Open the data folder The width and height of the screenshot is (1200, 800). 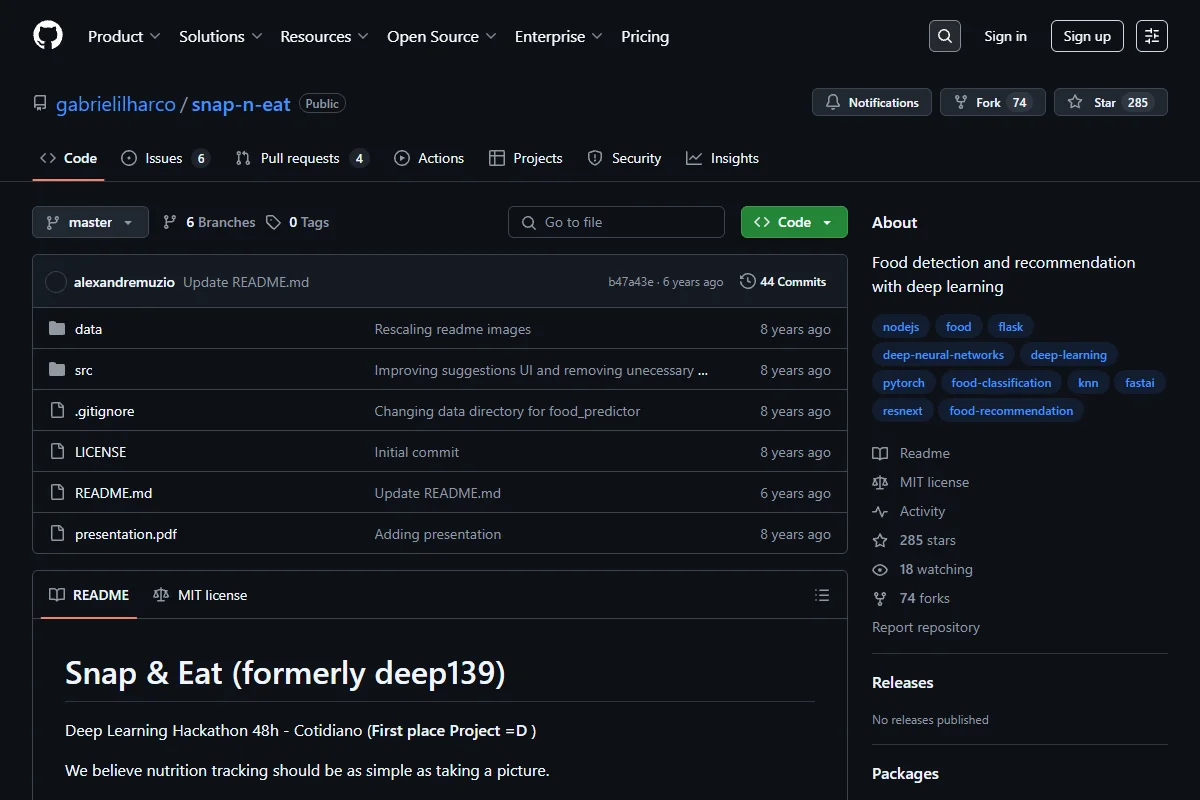pos(88,329)
